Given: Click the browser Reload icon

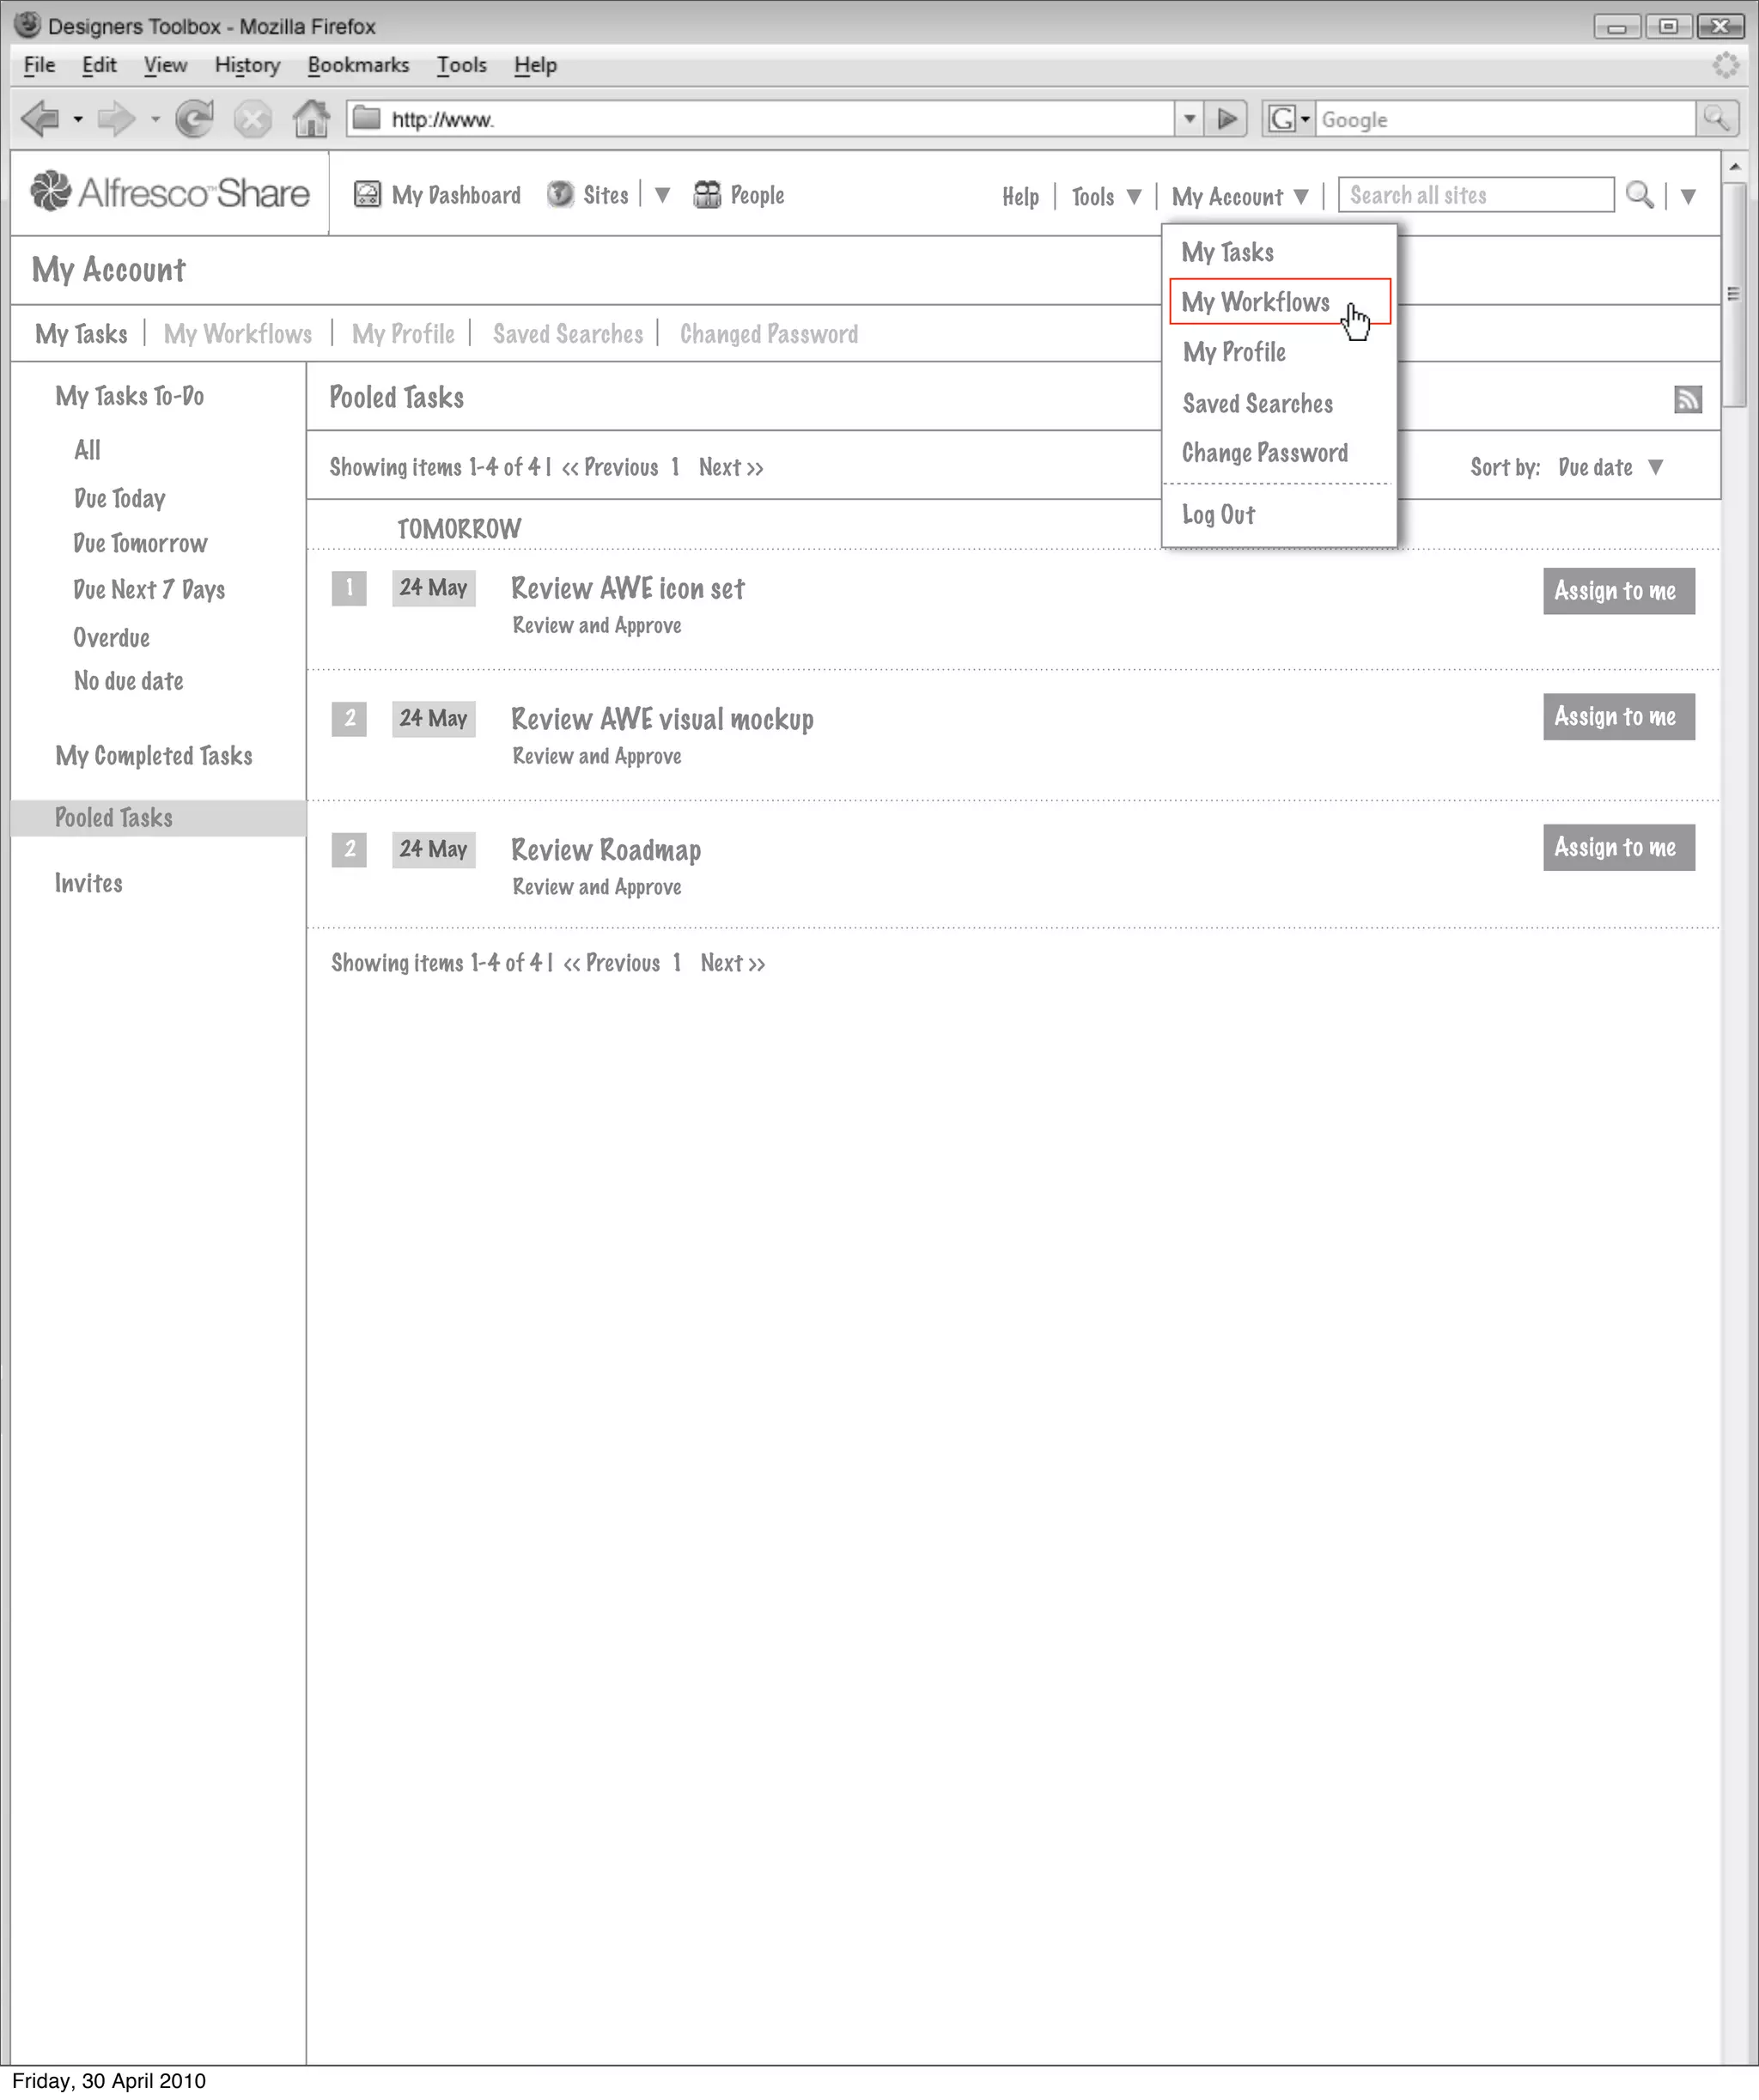Looking at the screenshot, I should (194, 119).
